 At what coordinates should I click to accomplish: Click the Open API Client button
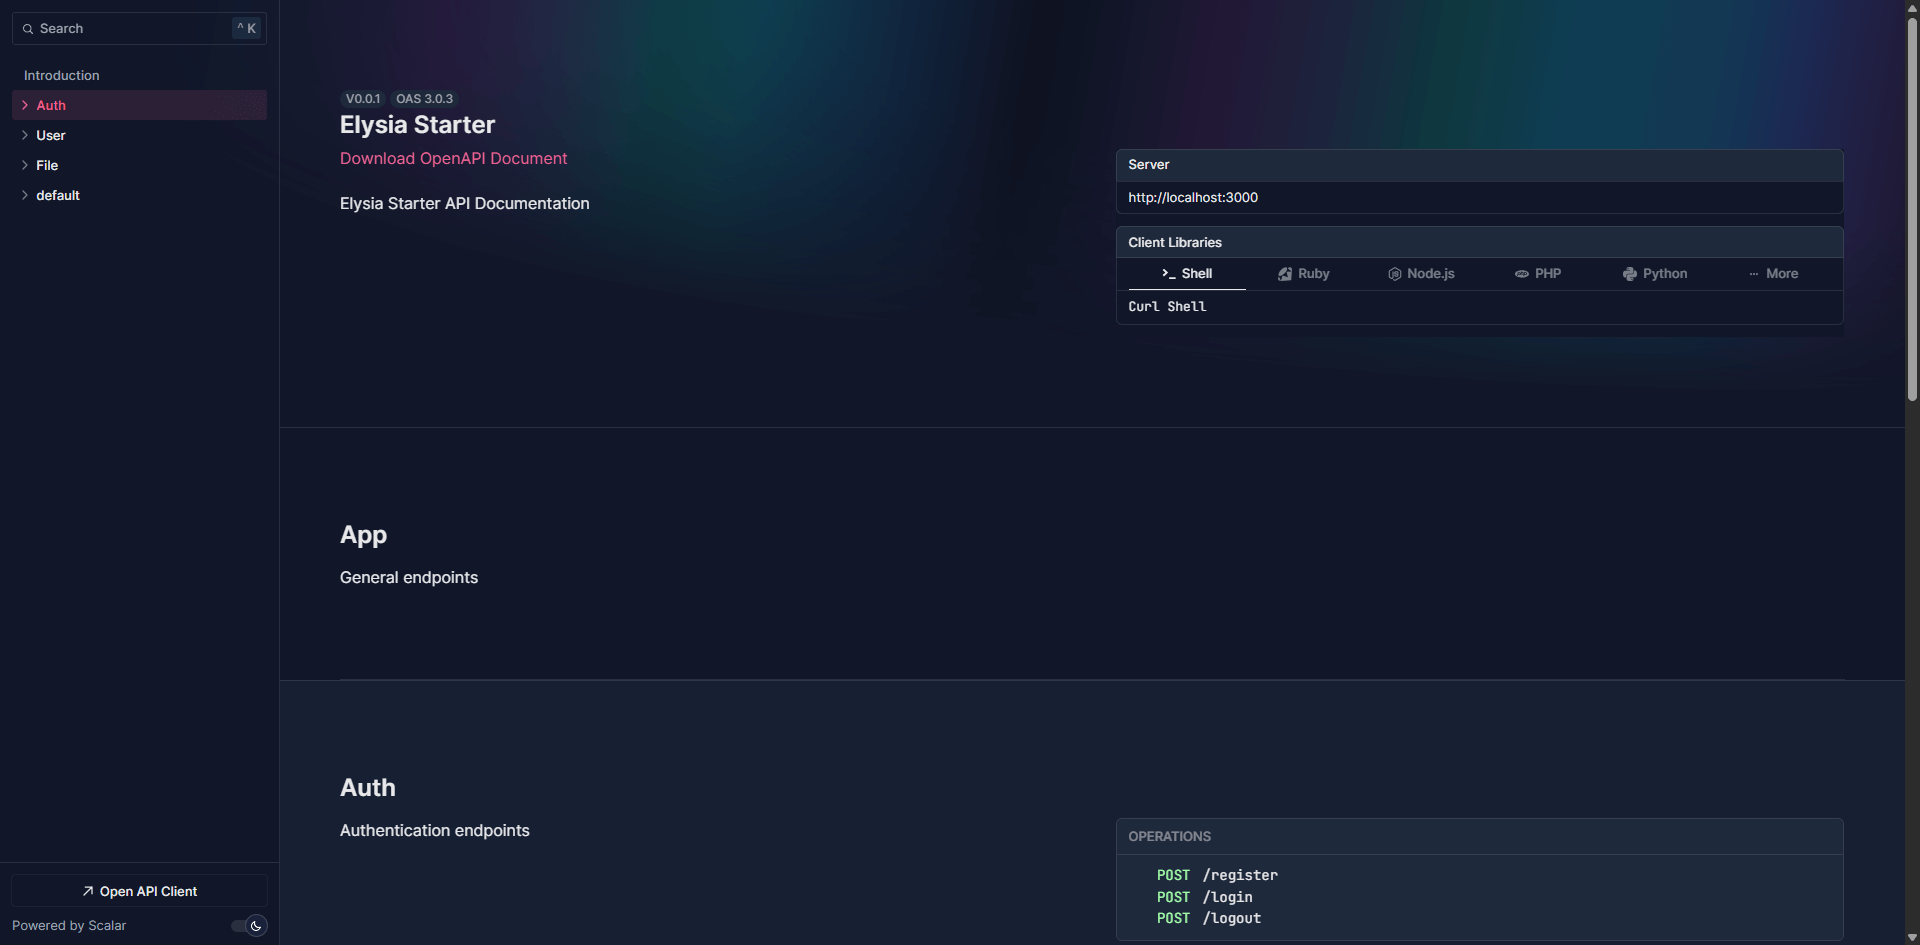[139, 891]
